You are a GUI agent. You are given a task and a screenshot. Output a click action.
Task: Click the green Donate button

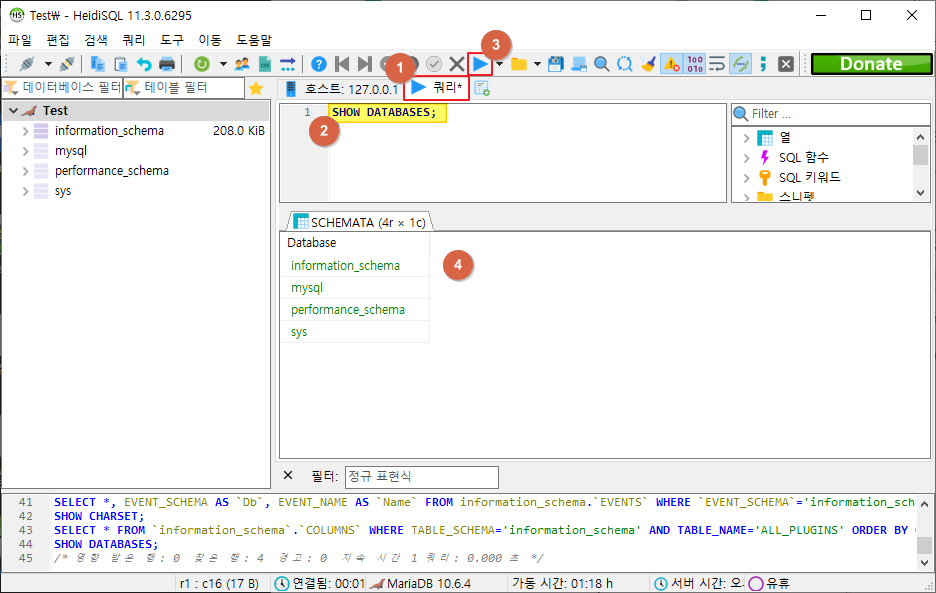[871, 64]
